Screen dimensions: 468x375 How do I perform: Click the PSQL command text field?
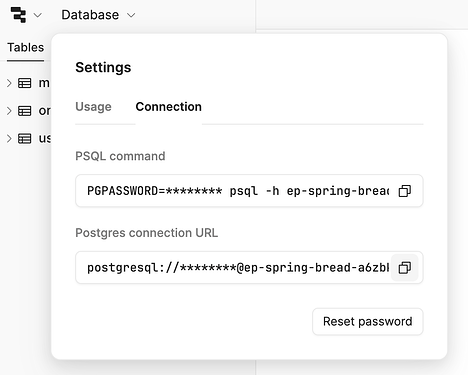pos(249,191)
